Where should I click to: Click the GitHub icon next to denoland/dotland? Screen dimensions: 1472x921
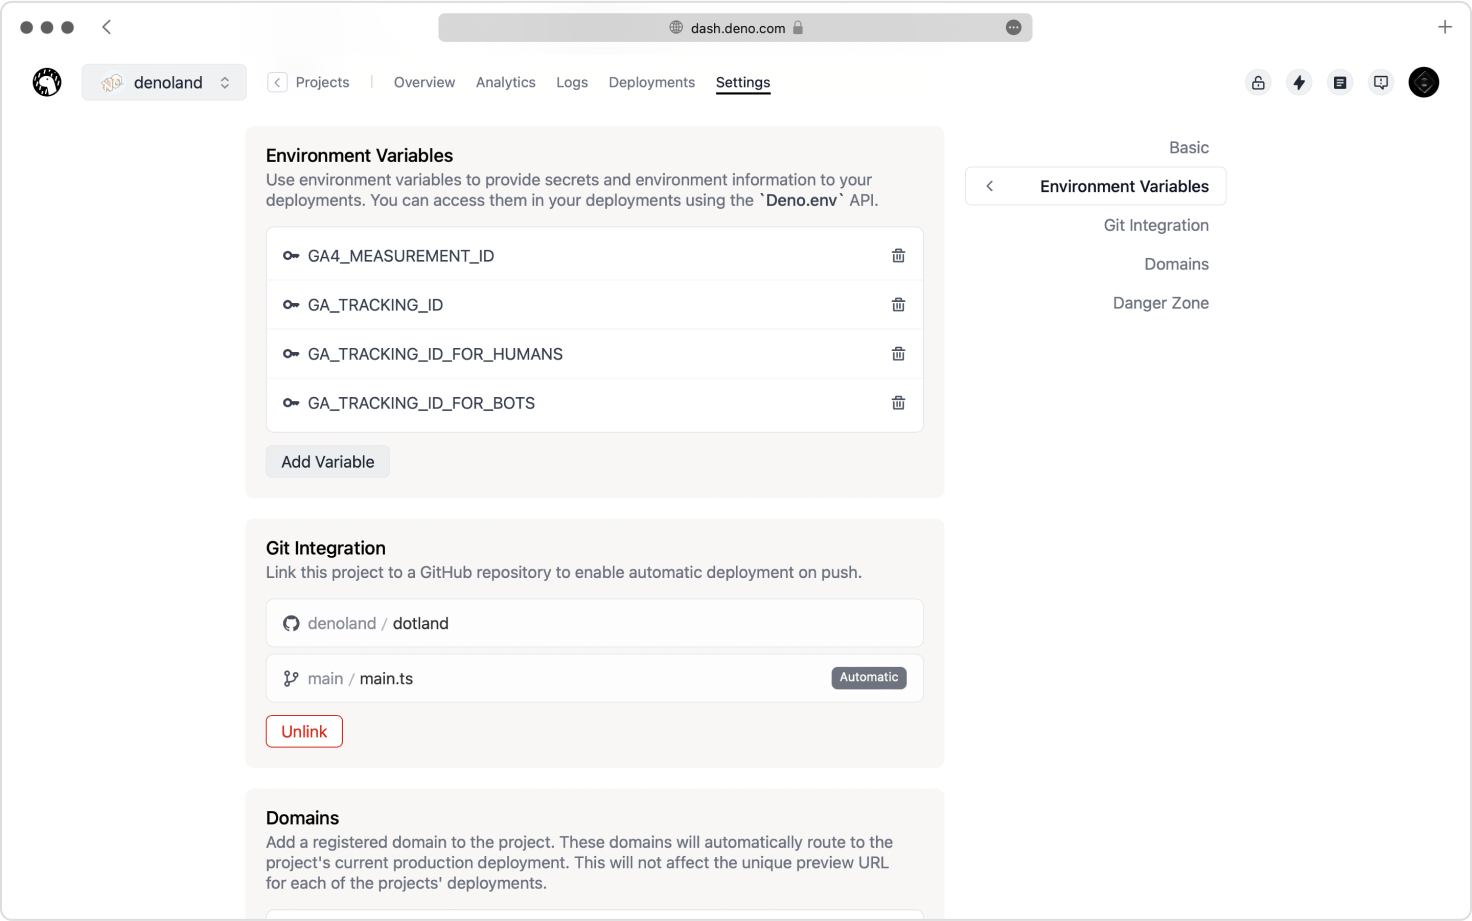(x=291, y=623)
